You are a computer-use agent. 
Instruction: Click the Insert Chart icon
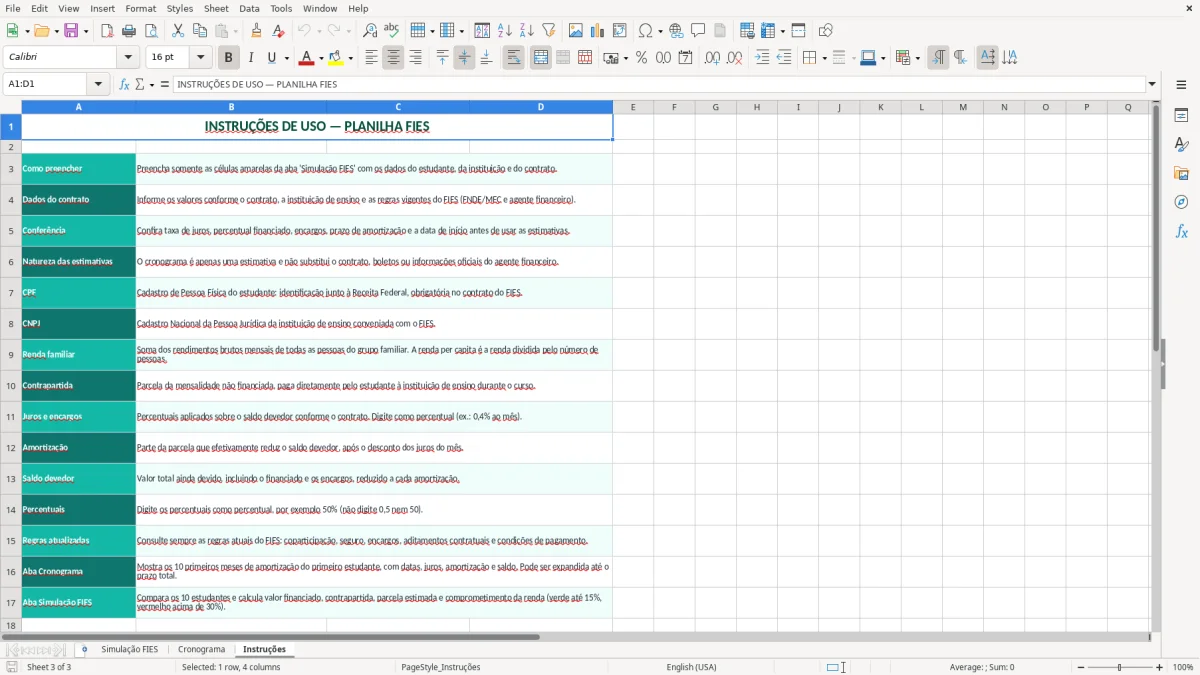tap(598, 31)
